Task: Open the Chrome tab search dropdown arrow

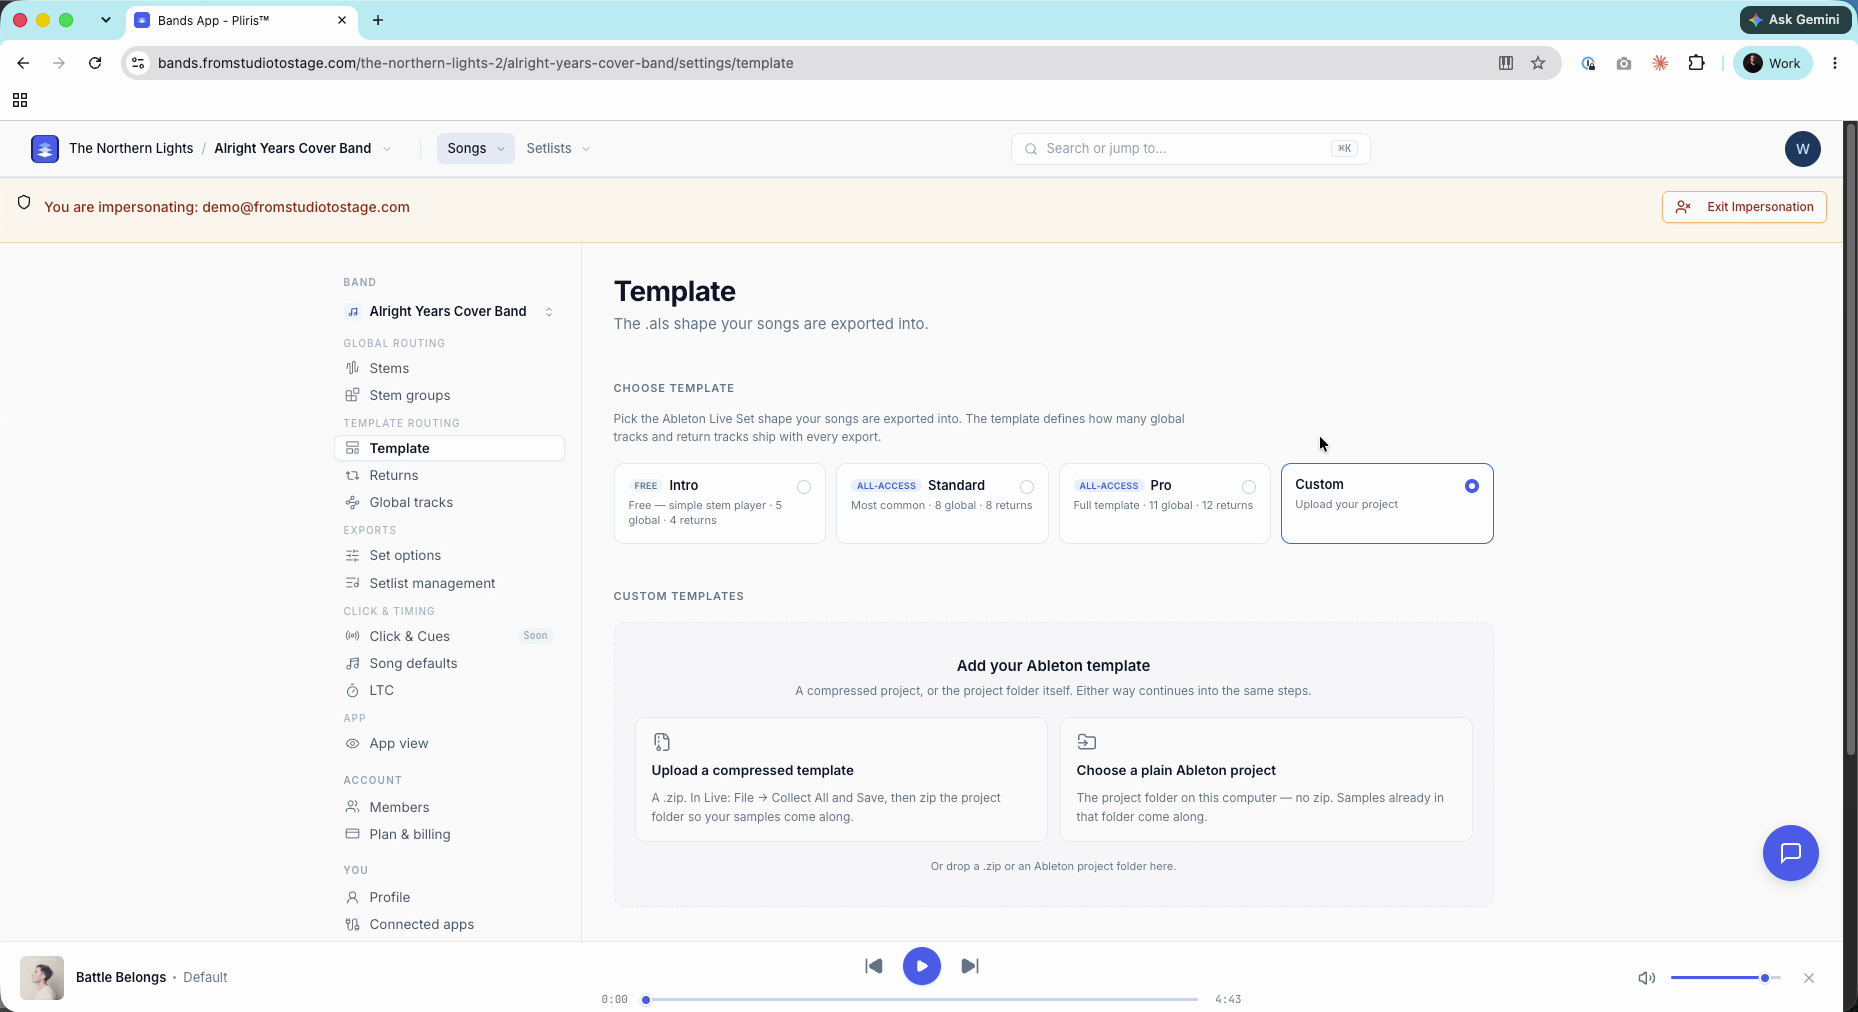Action: pyautogui.click(x=106, y=20)
